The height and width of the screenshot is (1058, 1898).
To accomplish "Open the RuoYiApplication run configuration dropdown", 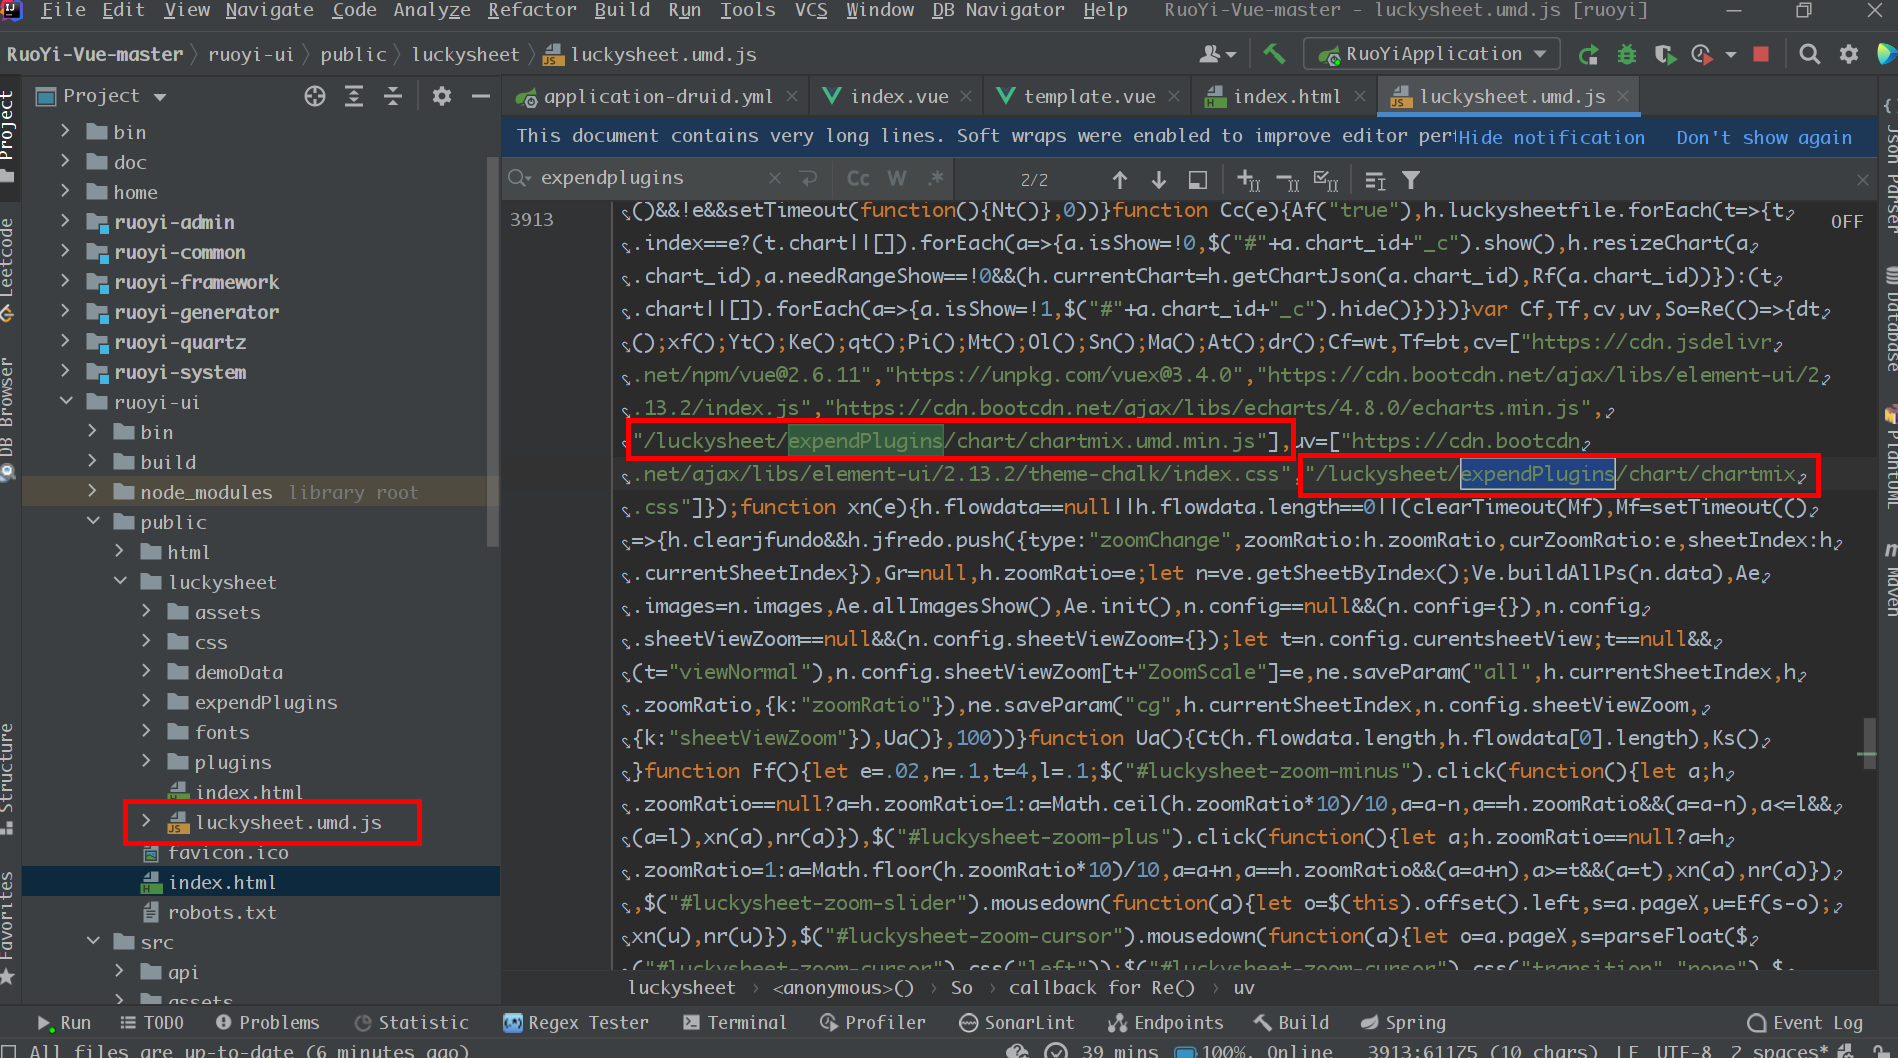I will tap(1432, 54).
